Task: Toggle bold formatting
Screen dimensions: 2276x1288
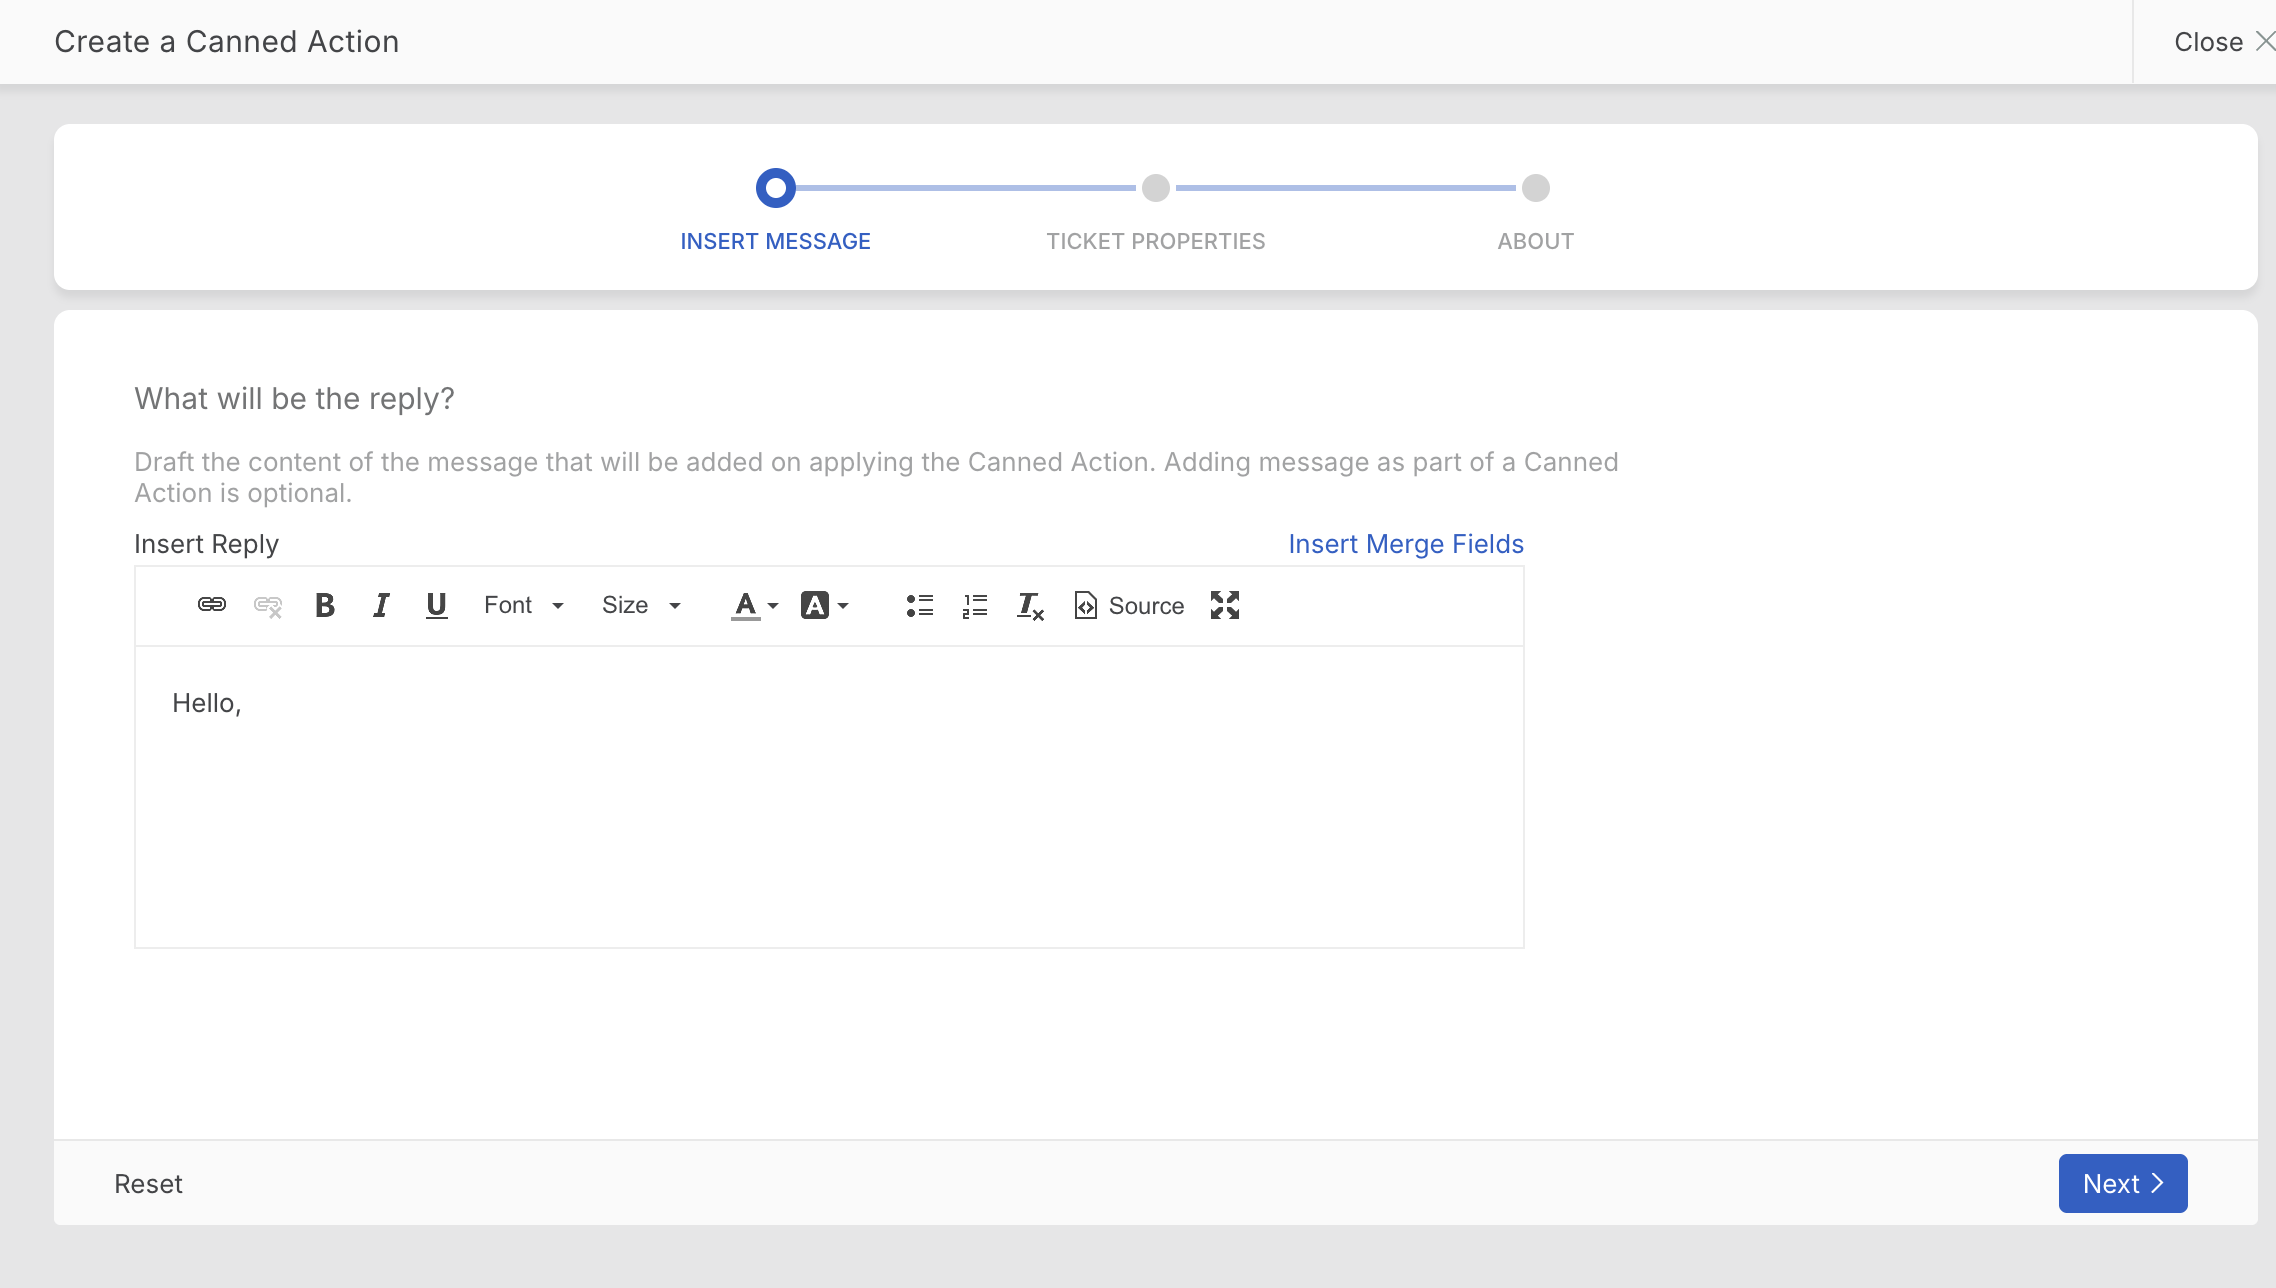Action: point(325,605)
